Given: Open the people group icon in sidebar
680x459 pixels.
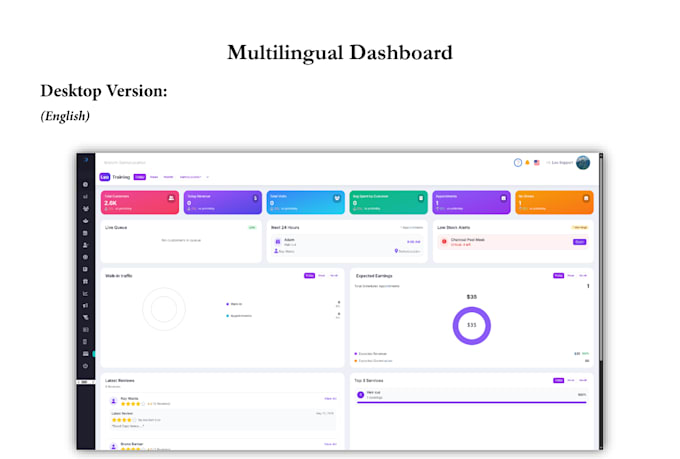Looking at the screenshot, I should [85, 209].
